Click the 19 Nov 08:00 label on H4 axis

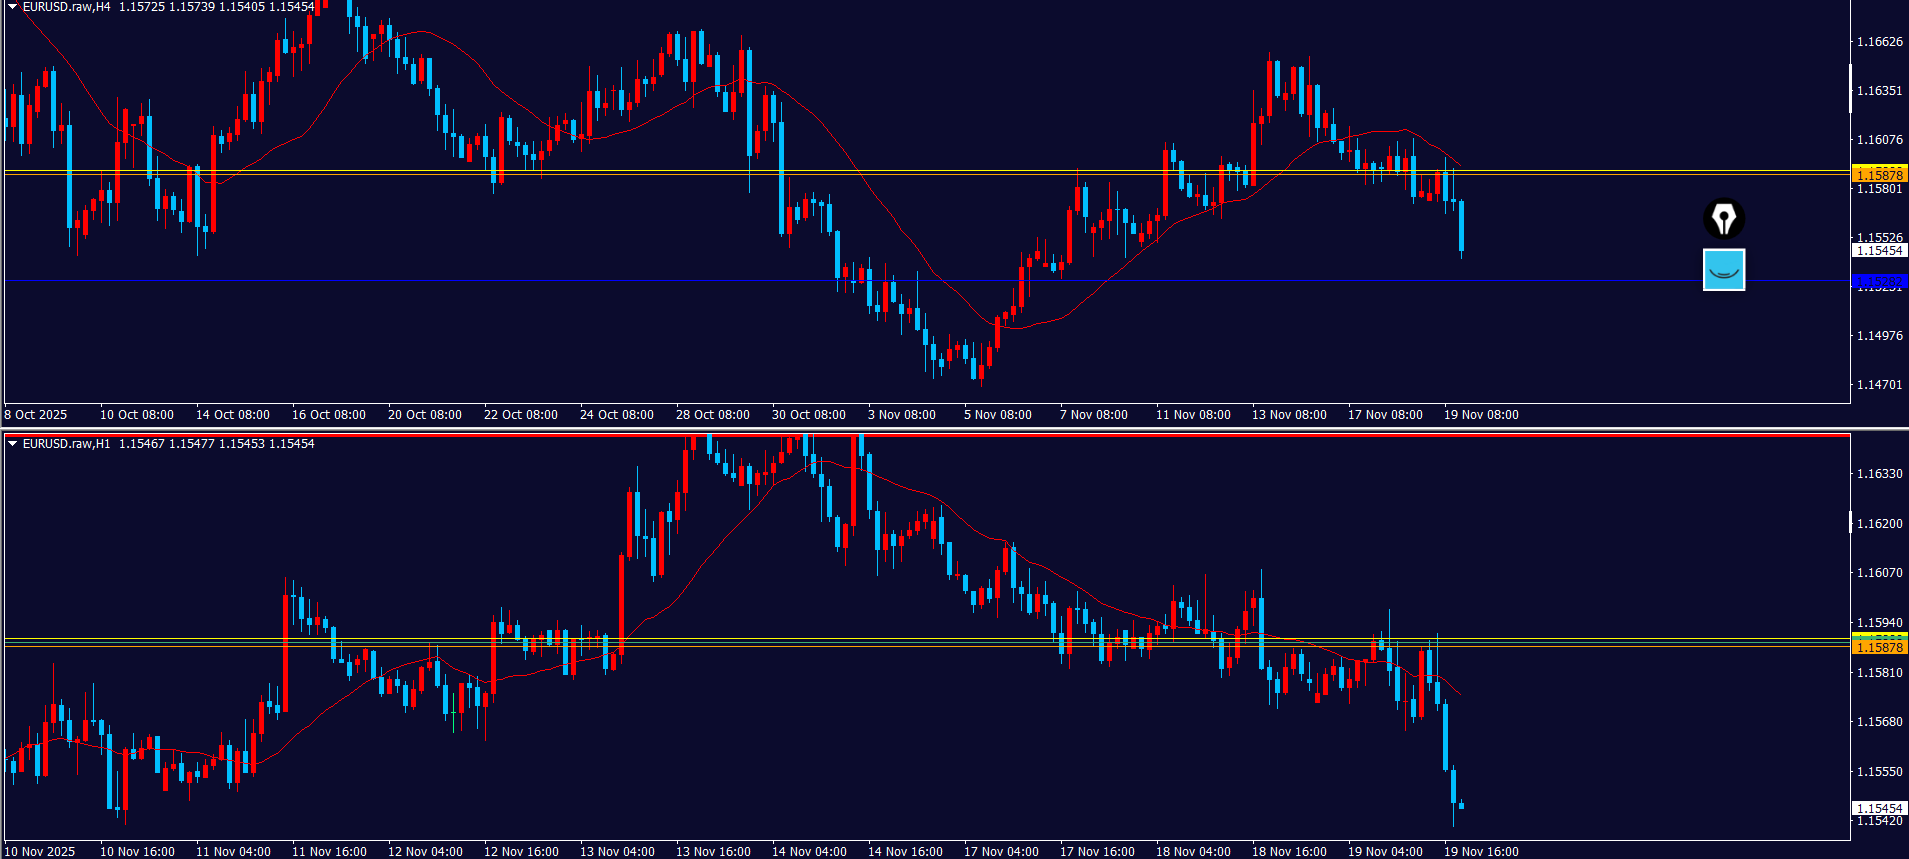1480,415
